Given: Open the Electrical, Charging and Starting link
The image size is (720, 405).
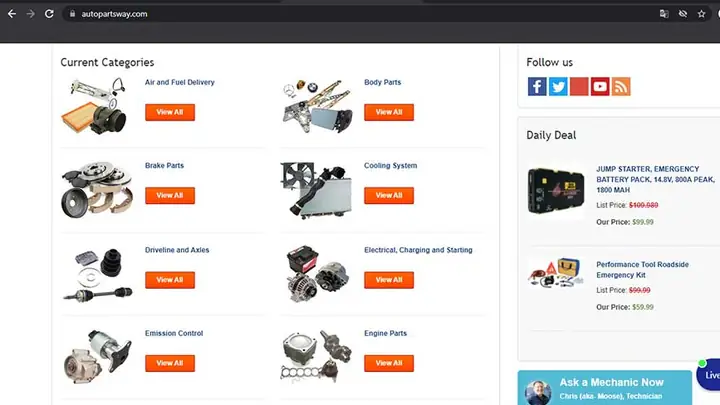Looking at the screenshot, I should pos(418,250).
